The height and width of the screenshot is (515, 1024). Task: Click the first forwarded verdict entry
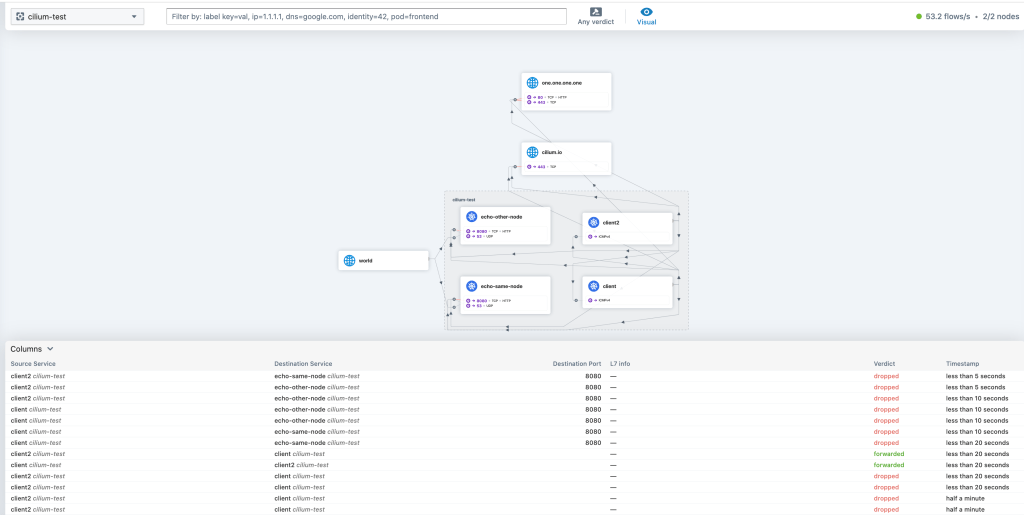(x=888, y=453)
